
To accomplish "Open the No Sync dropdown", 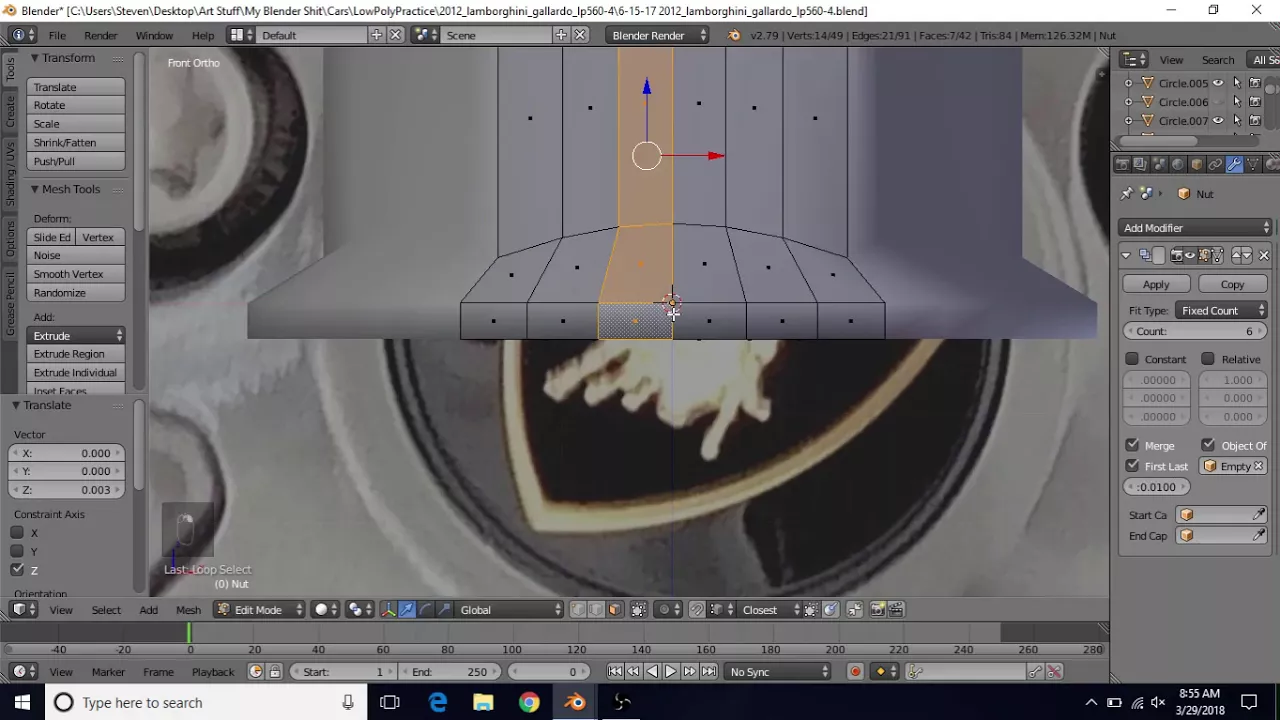I will click(x=778, y=672).
